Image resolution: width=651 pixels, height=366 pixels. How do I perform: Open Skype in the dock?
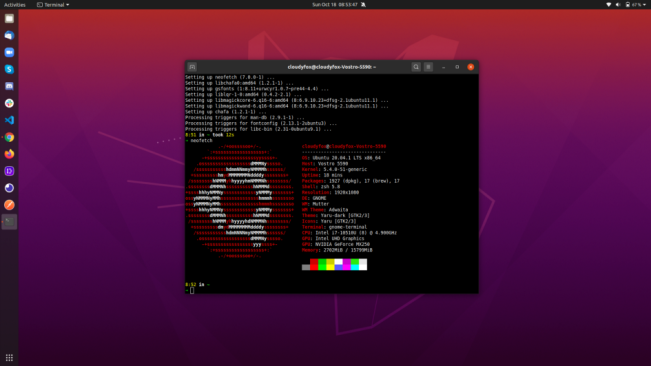(9, 69)
